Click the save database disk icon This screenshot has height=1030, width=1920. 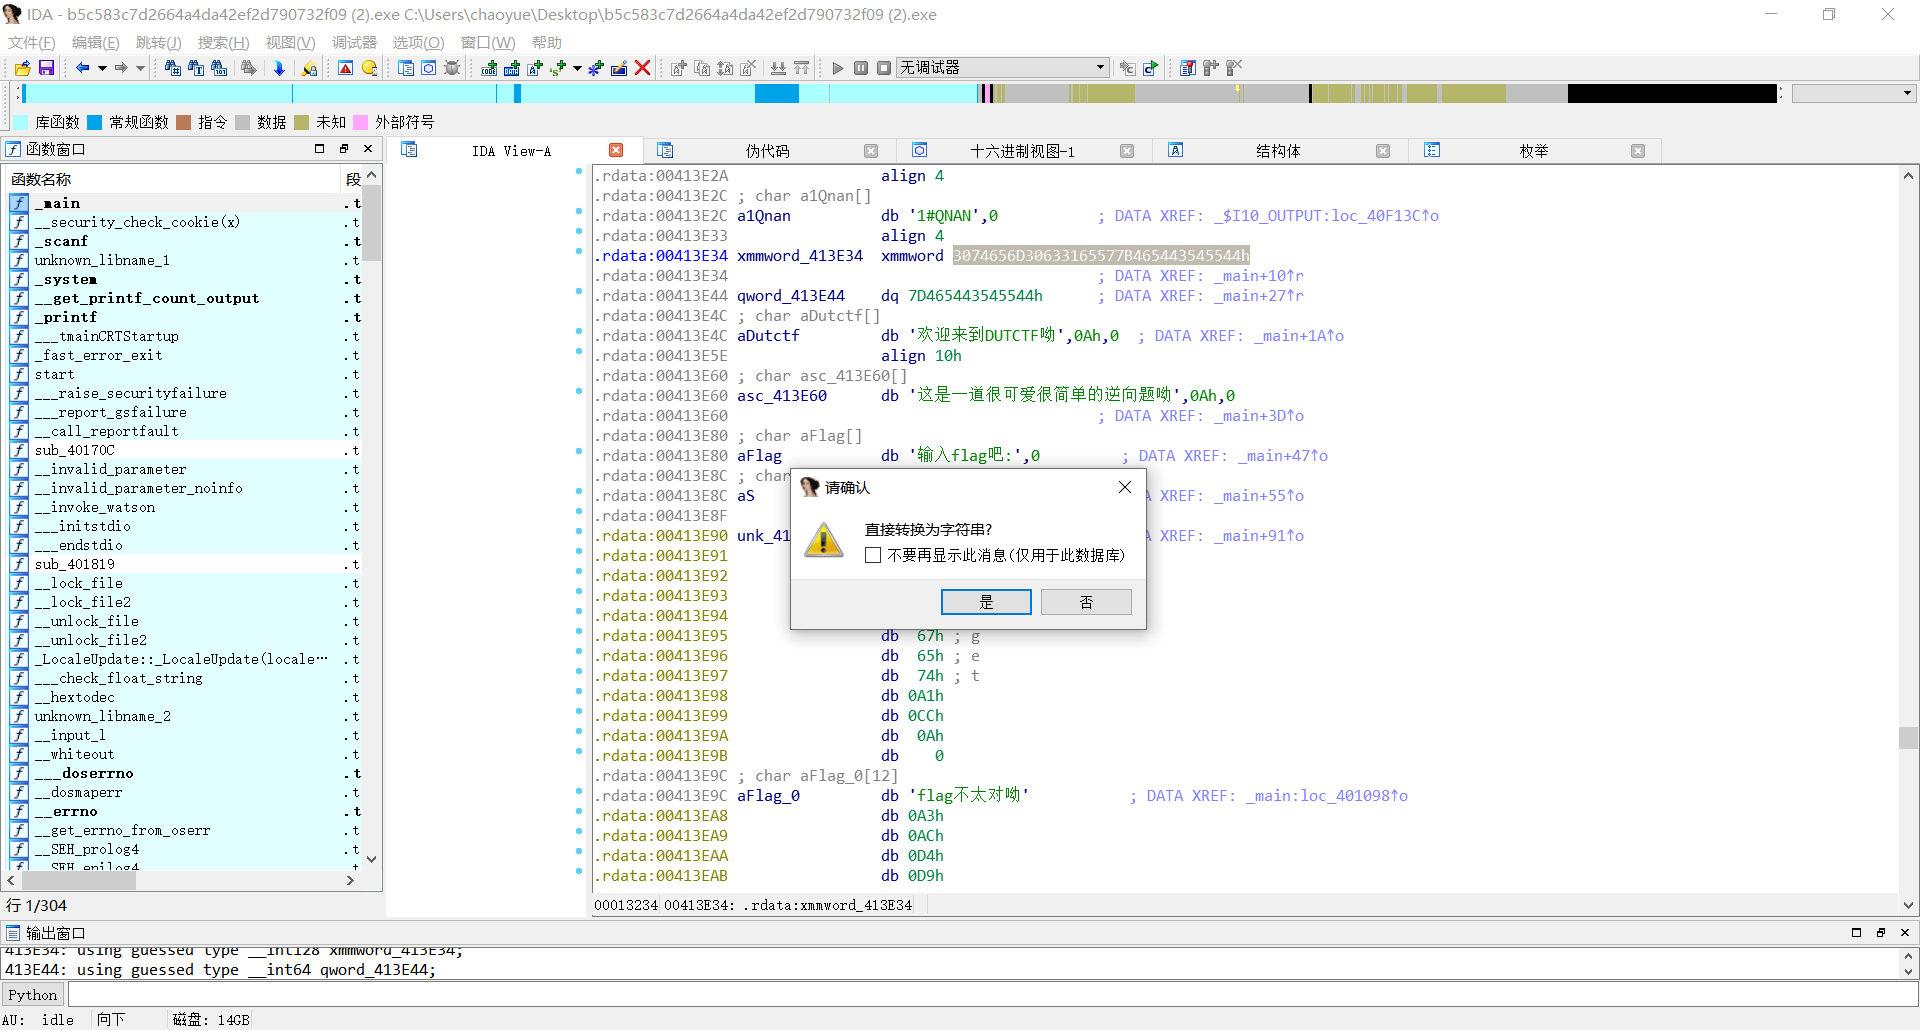click(45, 67)
